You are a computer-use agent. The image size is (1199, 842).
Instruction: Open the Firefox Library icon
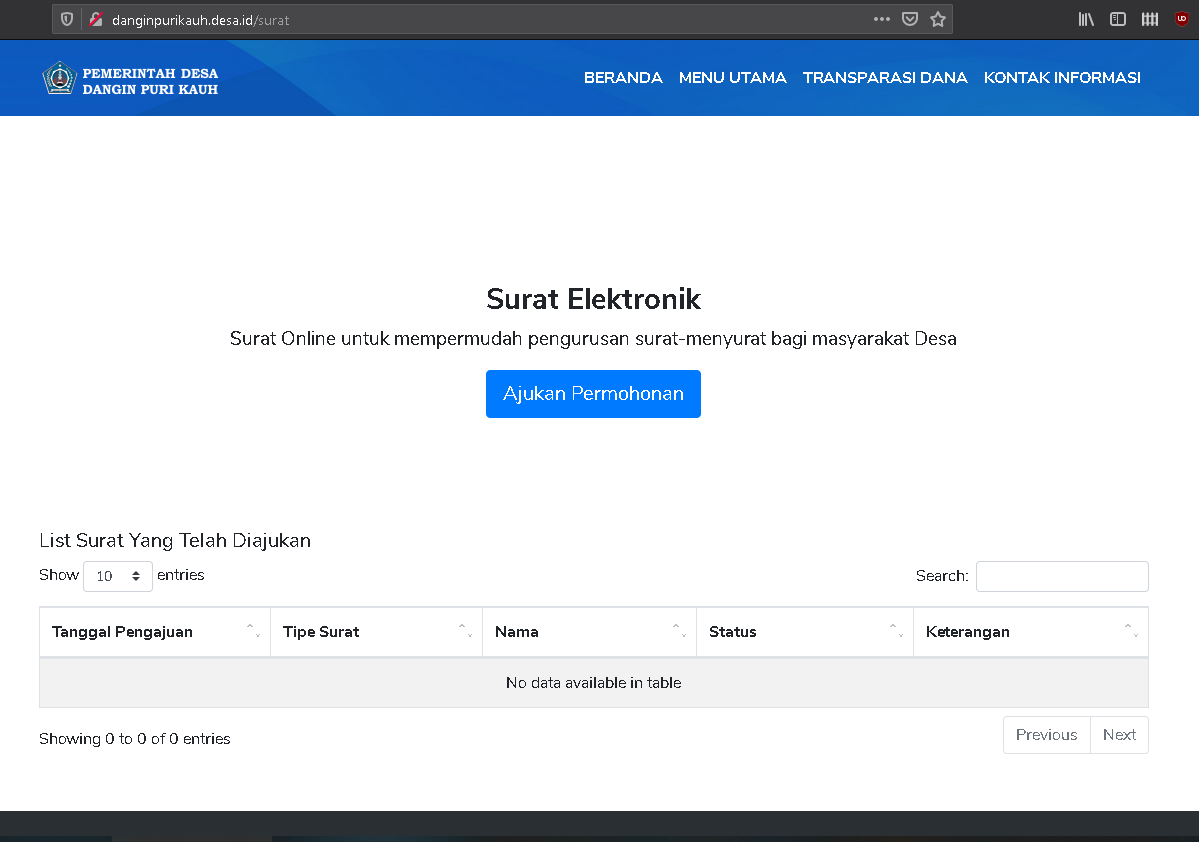point(1086,18)
